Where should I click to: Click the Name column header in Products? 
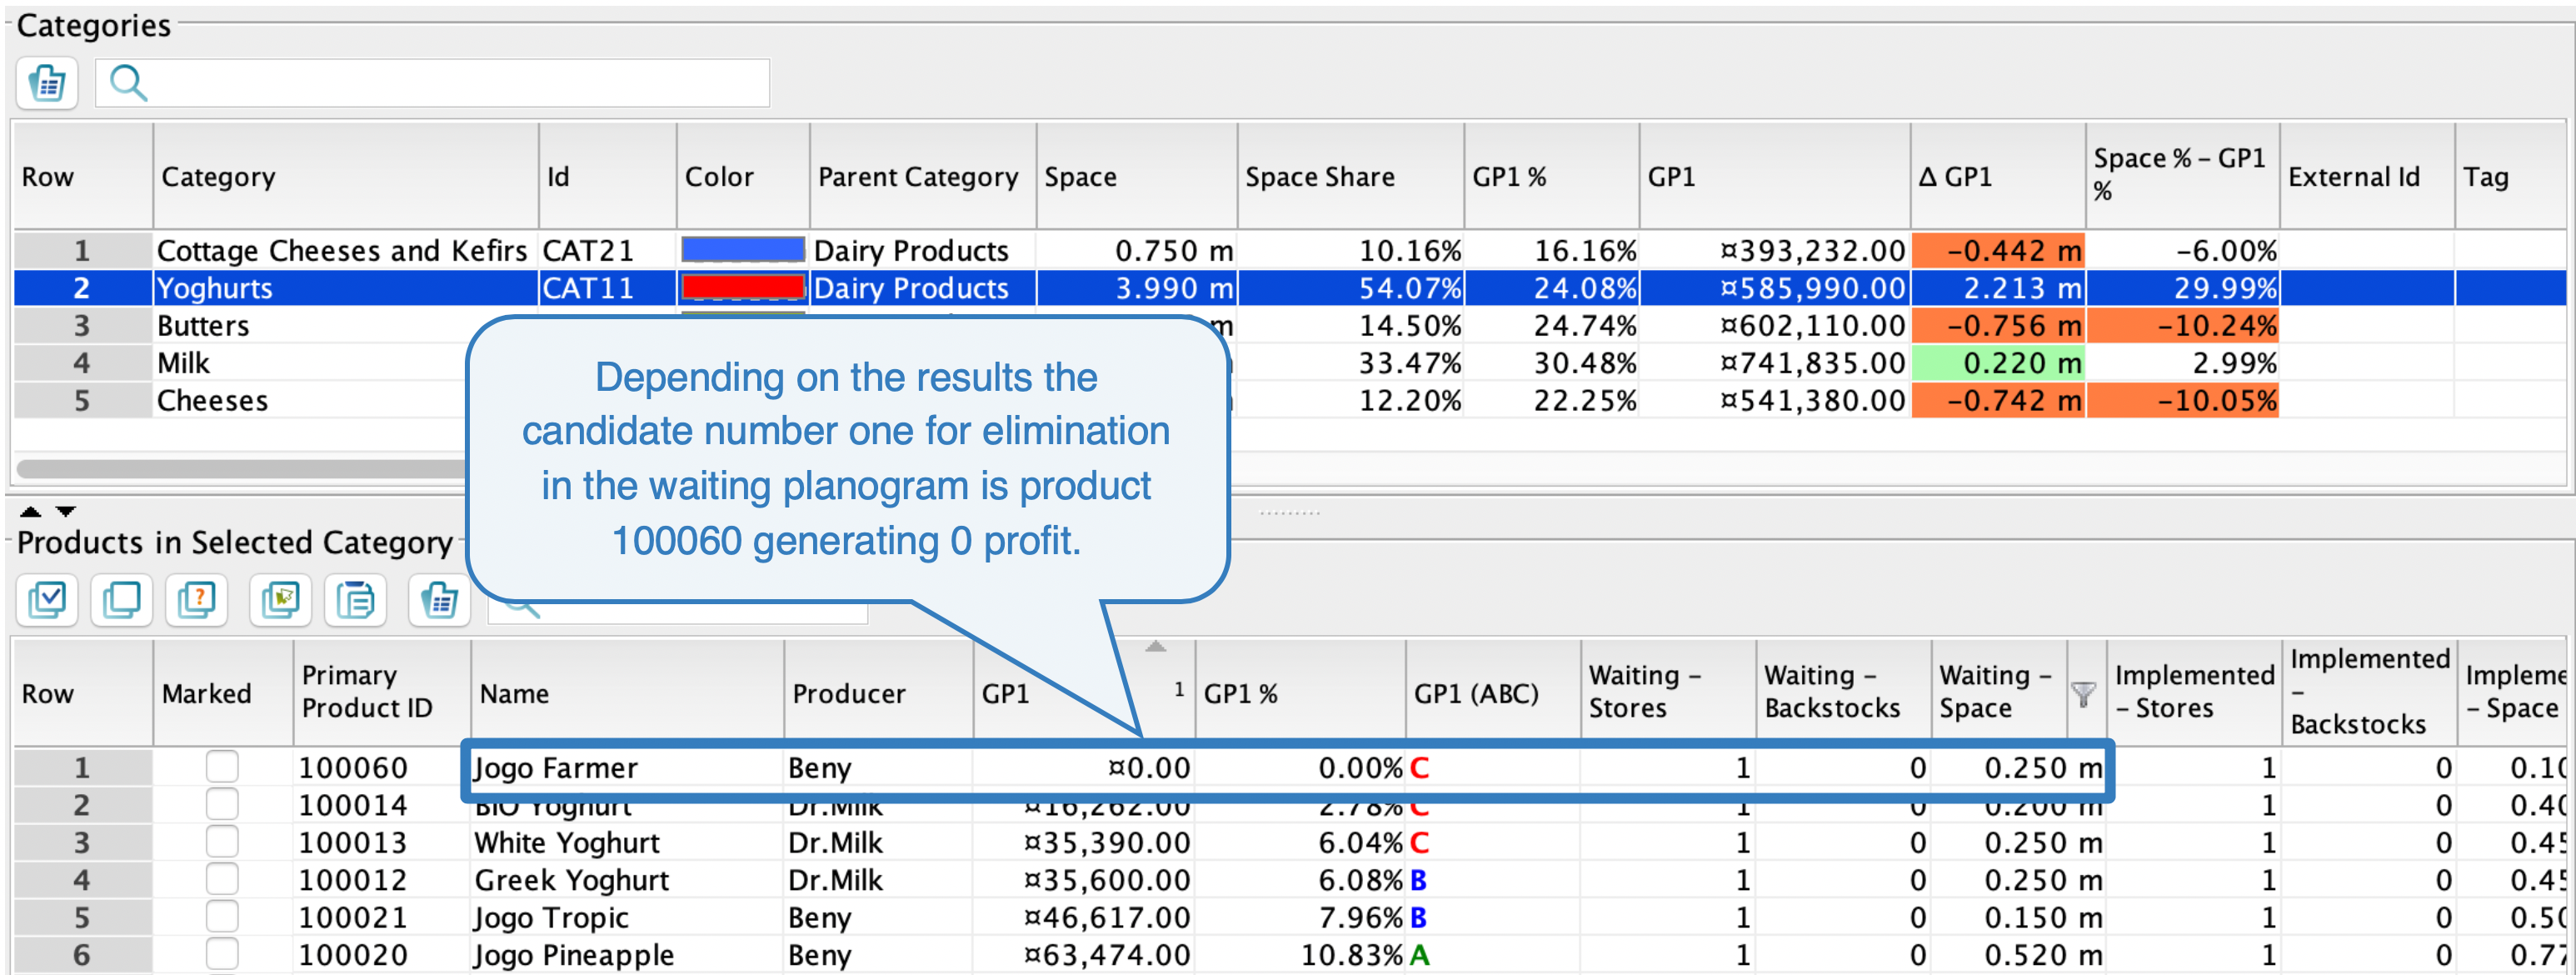[627, 692]
